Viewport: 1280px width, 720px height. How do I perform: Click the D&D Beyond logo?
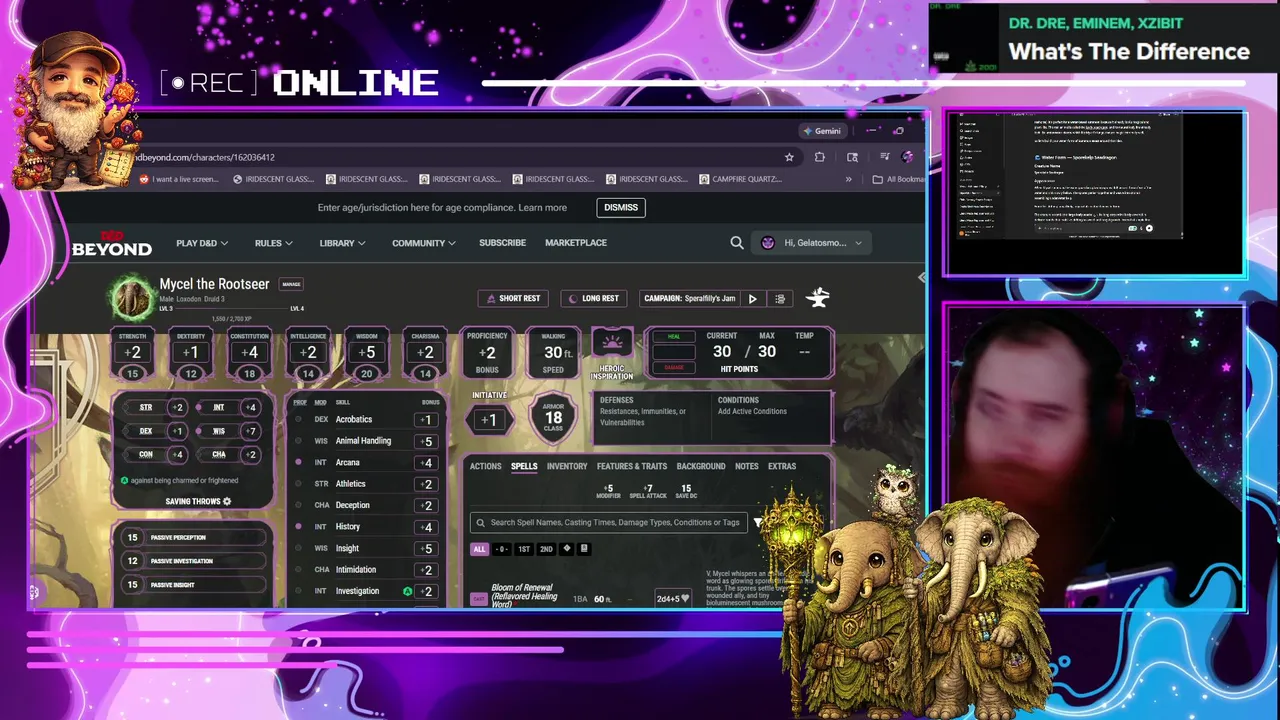[x=111, y=244]
